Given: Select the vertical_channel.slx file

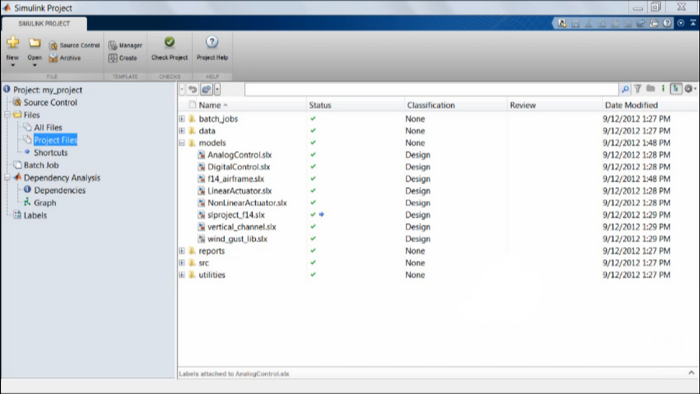Looking at the screenshot, I should tap(242, 227).
